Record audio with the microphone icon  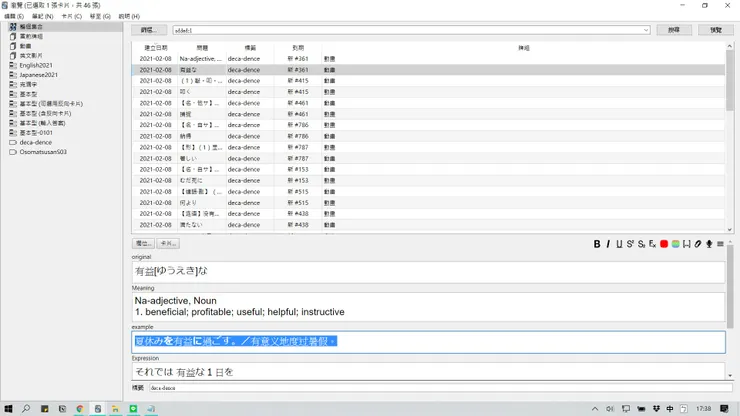pos(709,244)
